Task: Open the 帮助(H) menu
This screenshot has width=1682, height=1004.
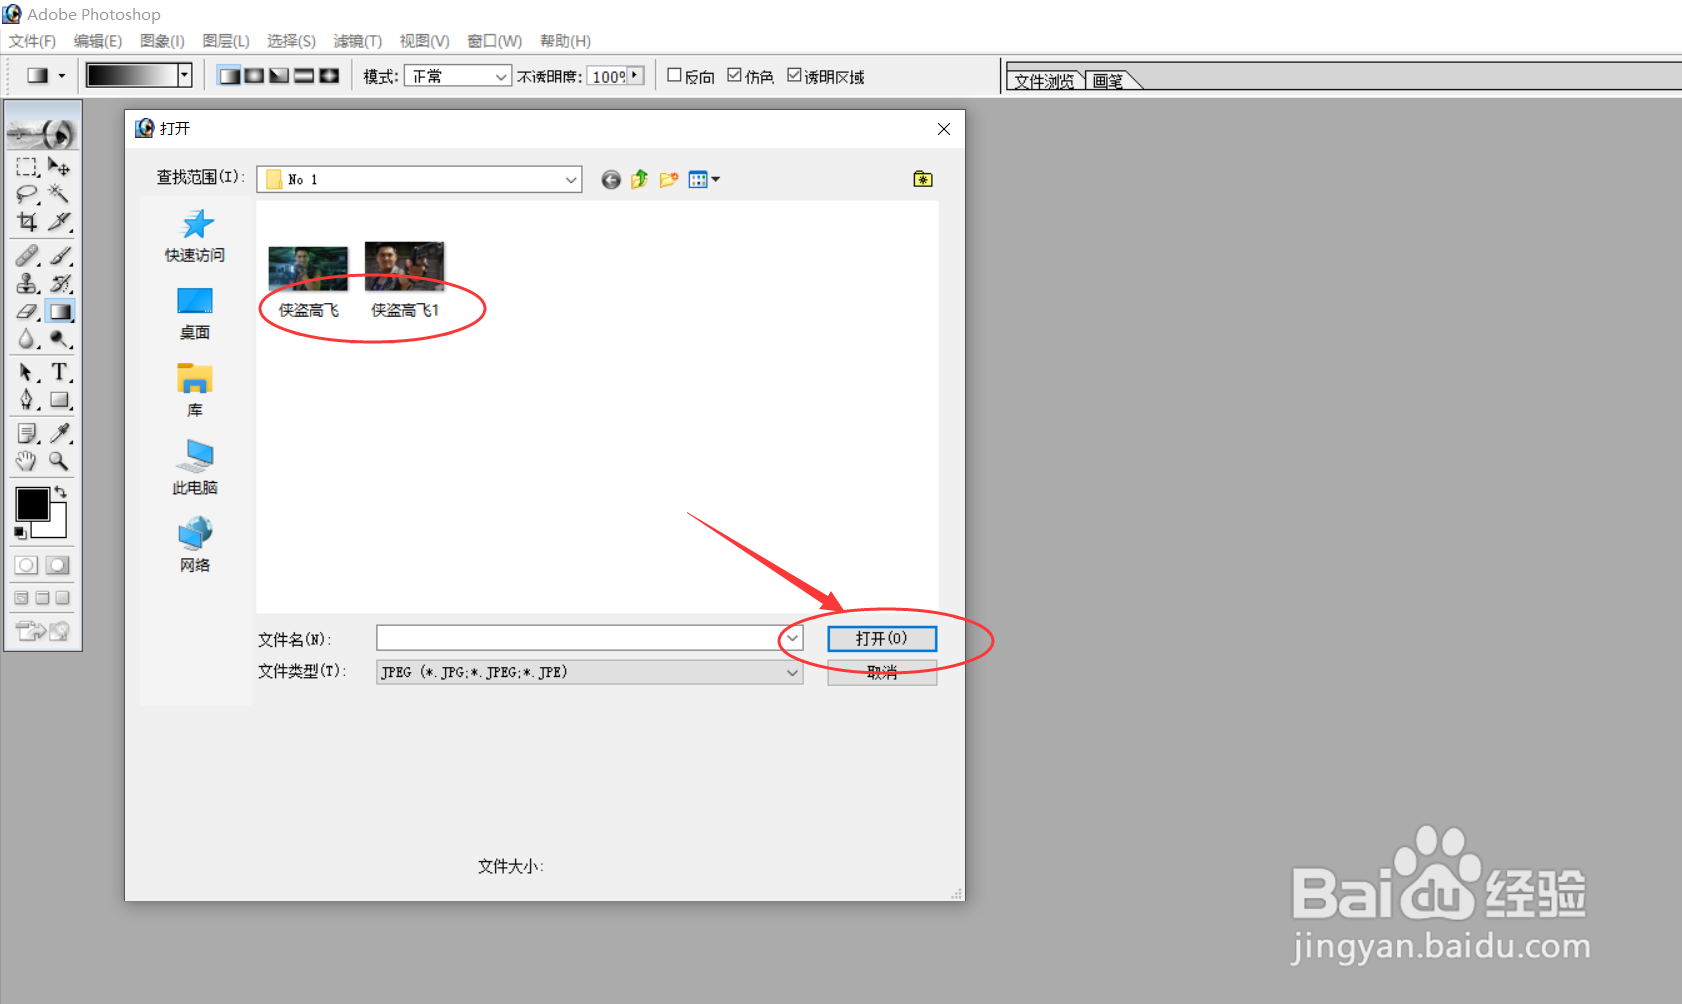Action: pos(566,41)
